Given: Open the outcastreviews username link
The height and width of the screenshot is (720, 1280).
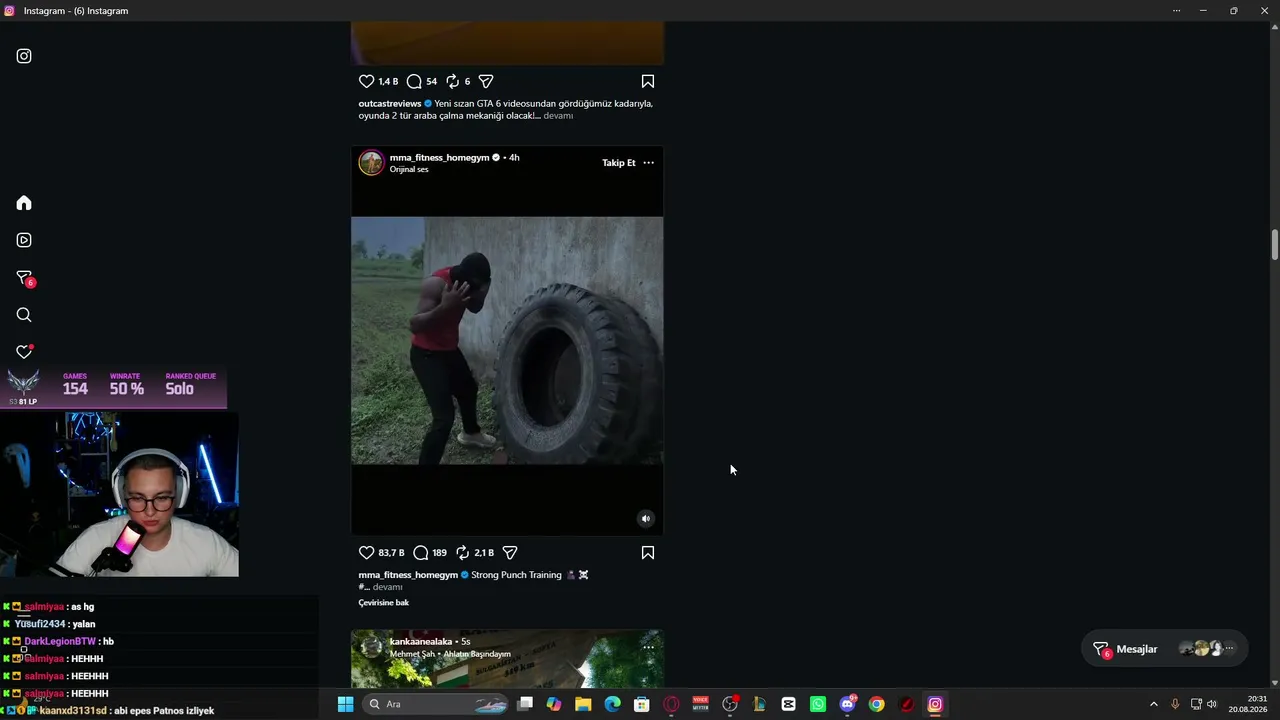Looking at the screenshot, I should pyautogui.click(x=390, y=103).
